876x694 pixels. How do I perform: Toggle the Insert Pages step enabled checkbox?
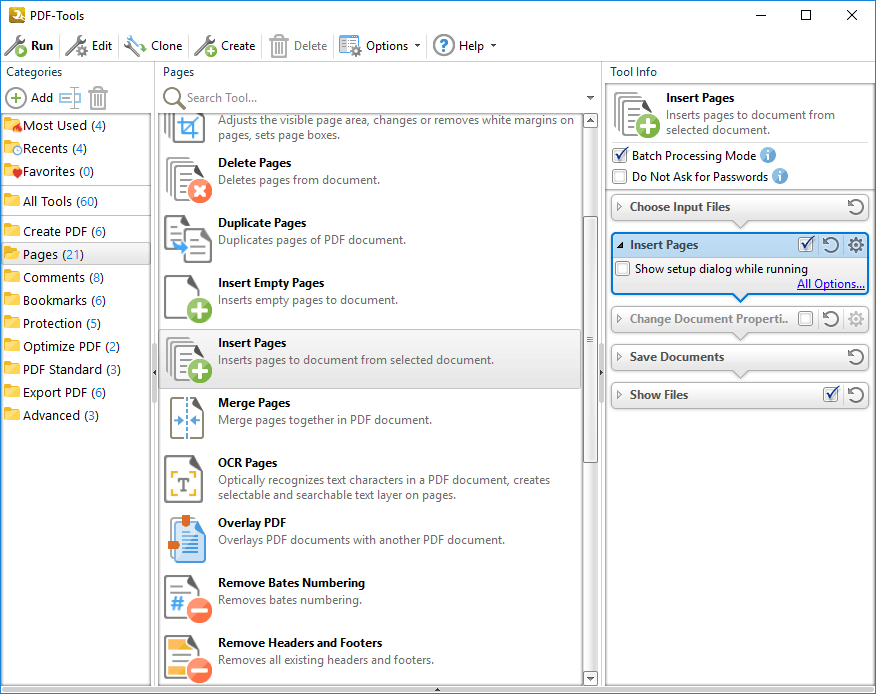806,245
